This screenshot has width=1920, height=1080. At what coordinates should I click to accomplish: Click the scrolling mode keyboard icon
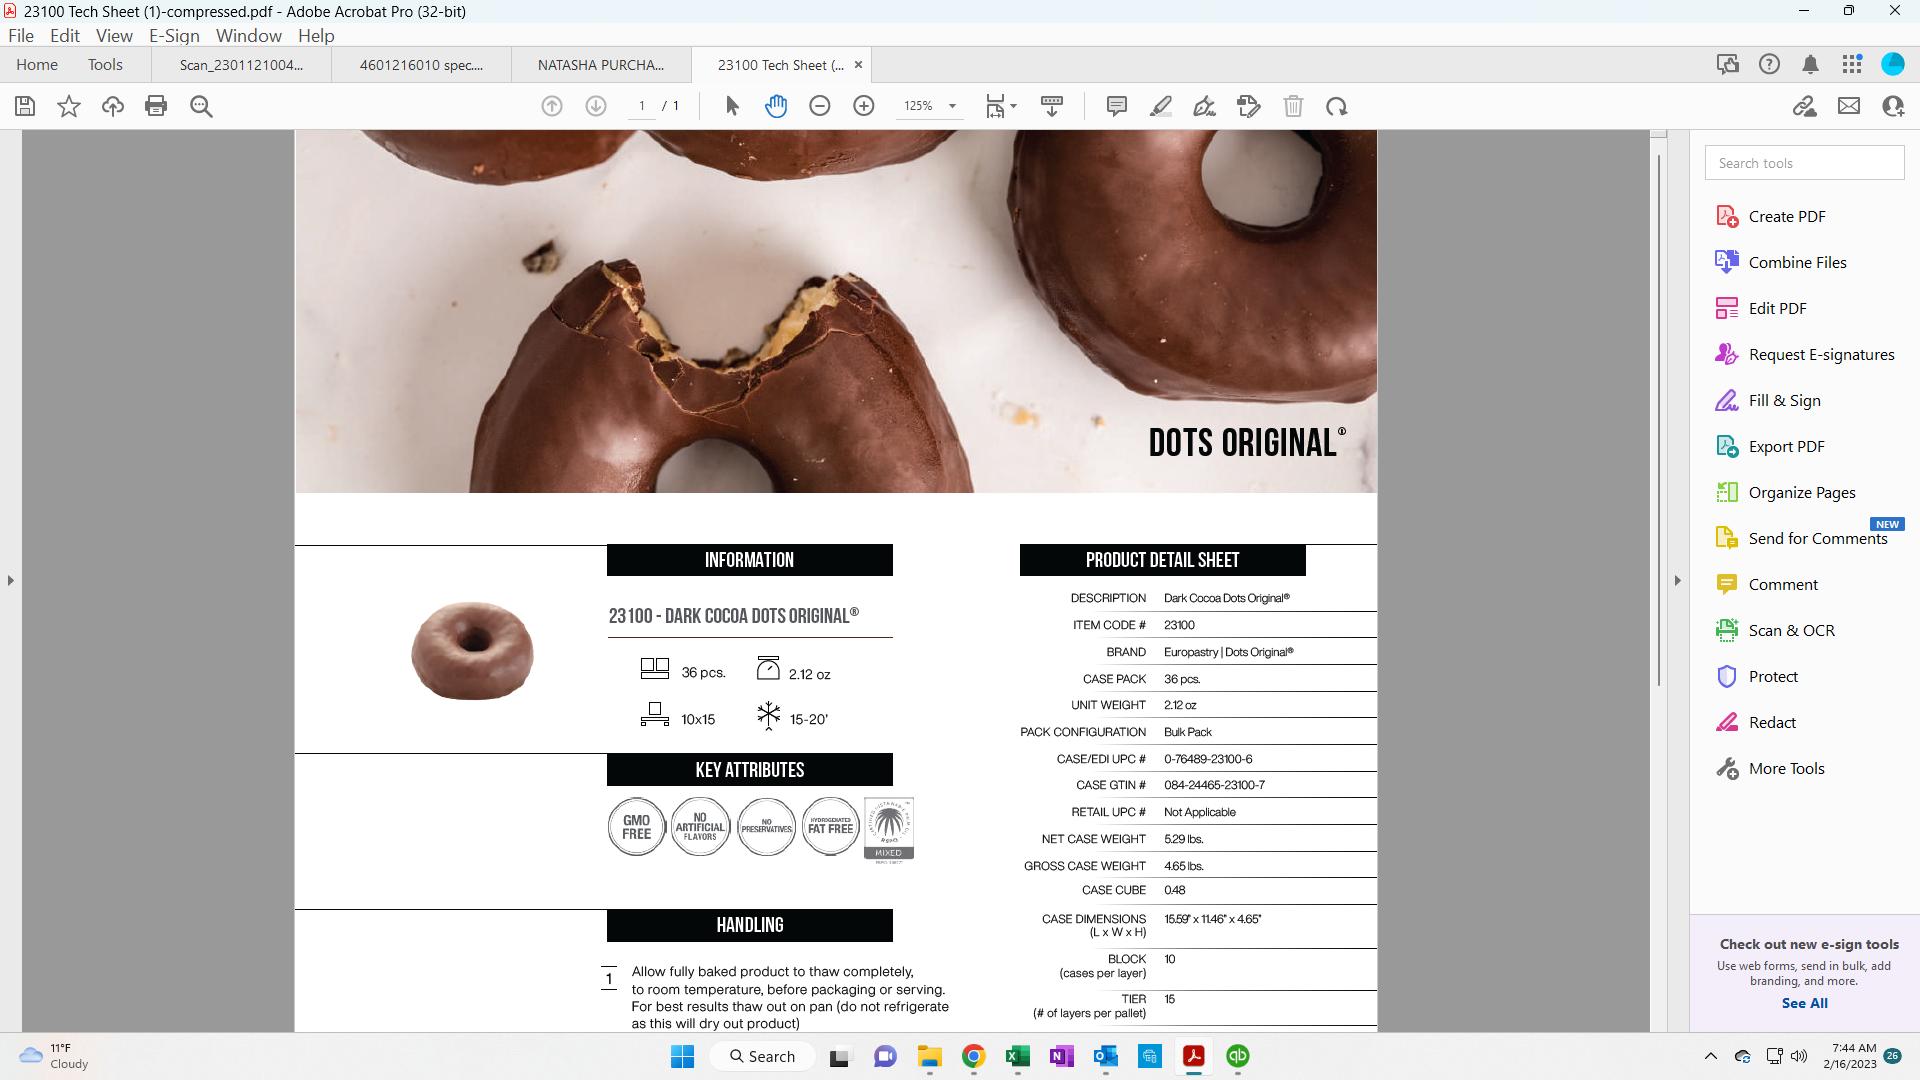point(1052,106)
